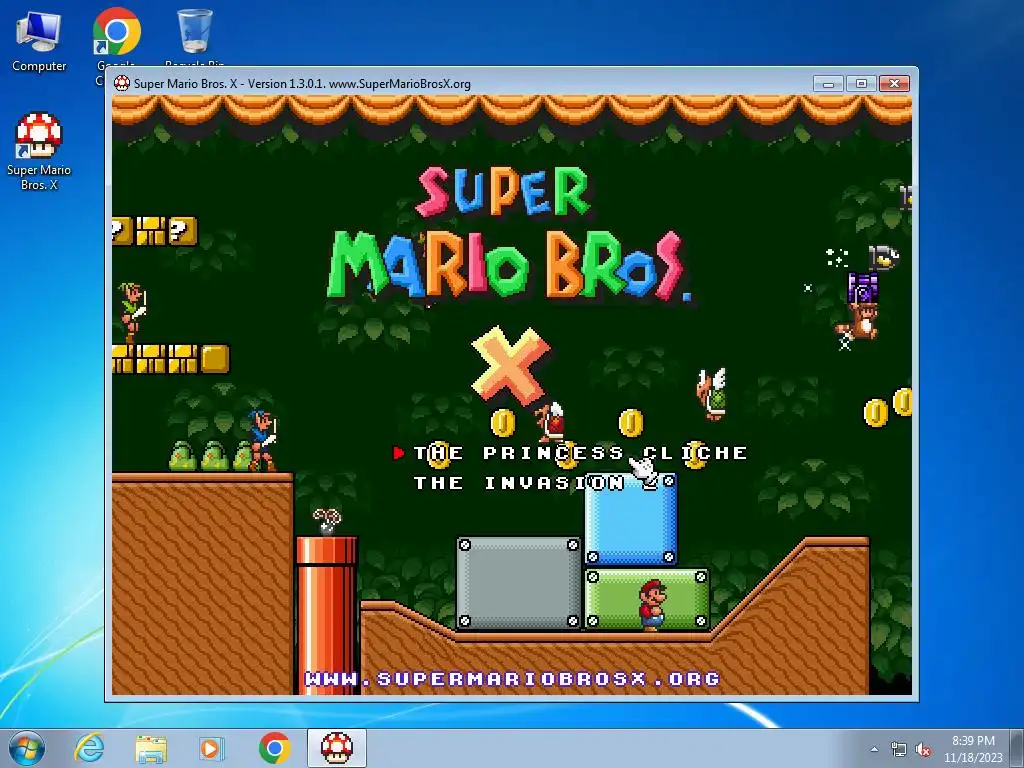Select THE INVASION 2 episode

pyautogui.click(x=536, y=483)
